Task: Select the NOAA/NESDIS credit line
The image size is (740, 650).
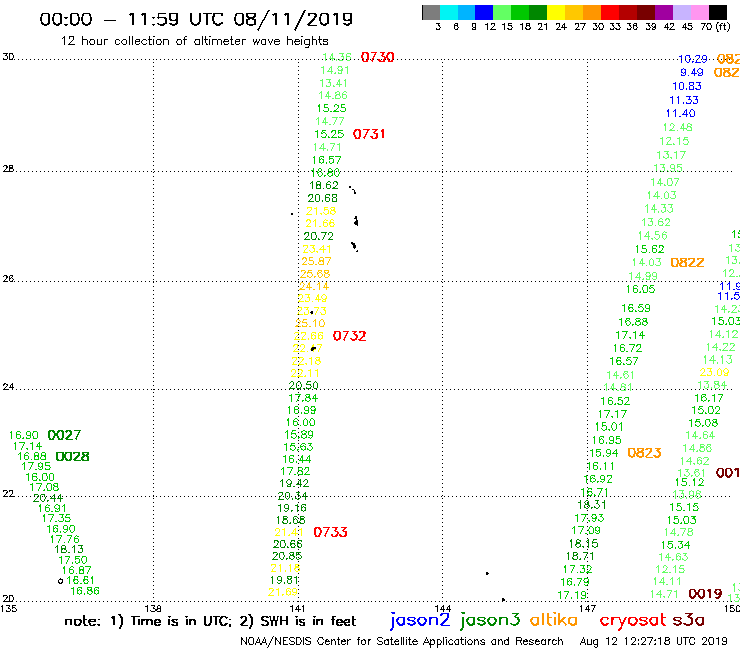Action: click(402, 642)
